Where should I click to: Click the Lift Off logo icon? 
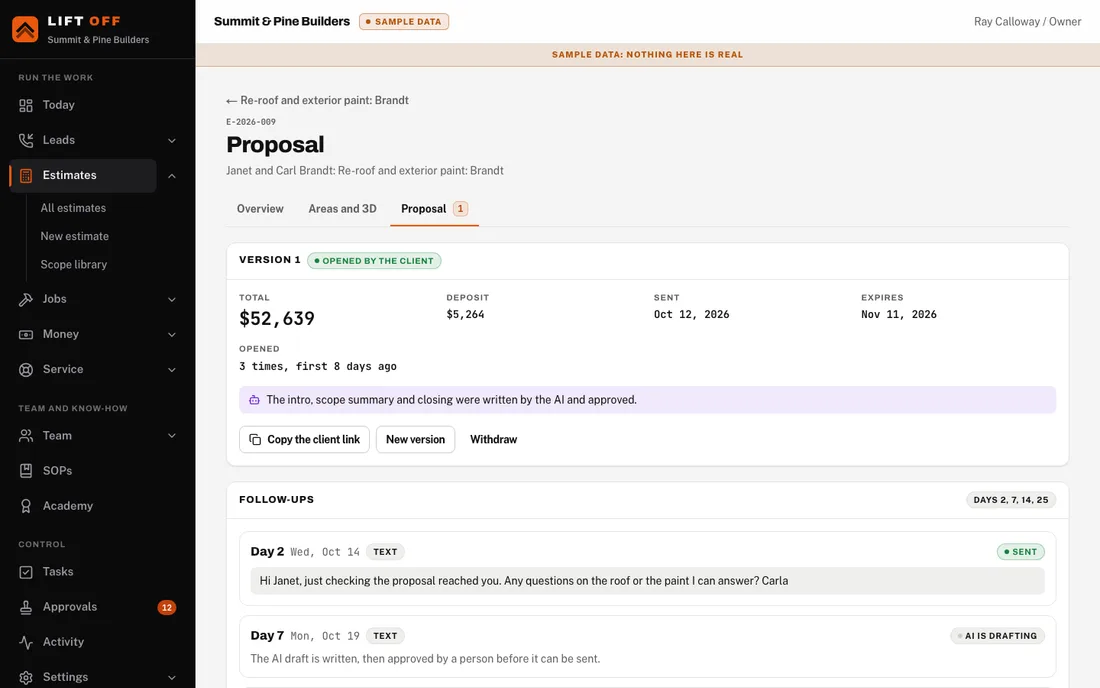point(25,29)
